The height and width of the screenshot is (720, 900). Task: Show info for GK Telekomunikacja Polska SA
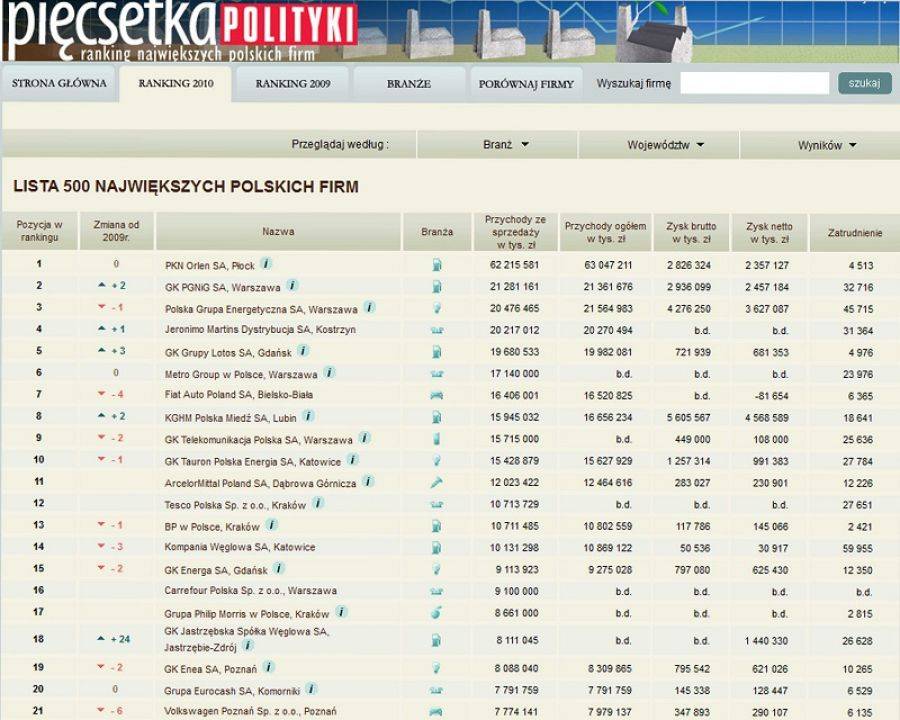(x=364, y=438)
